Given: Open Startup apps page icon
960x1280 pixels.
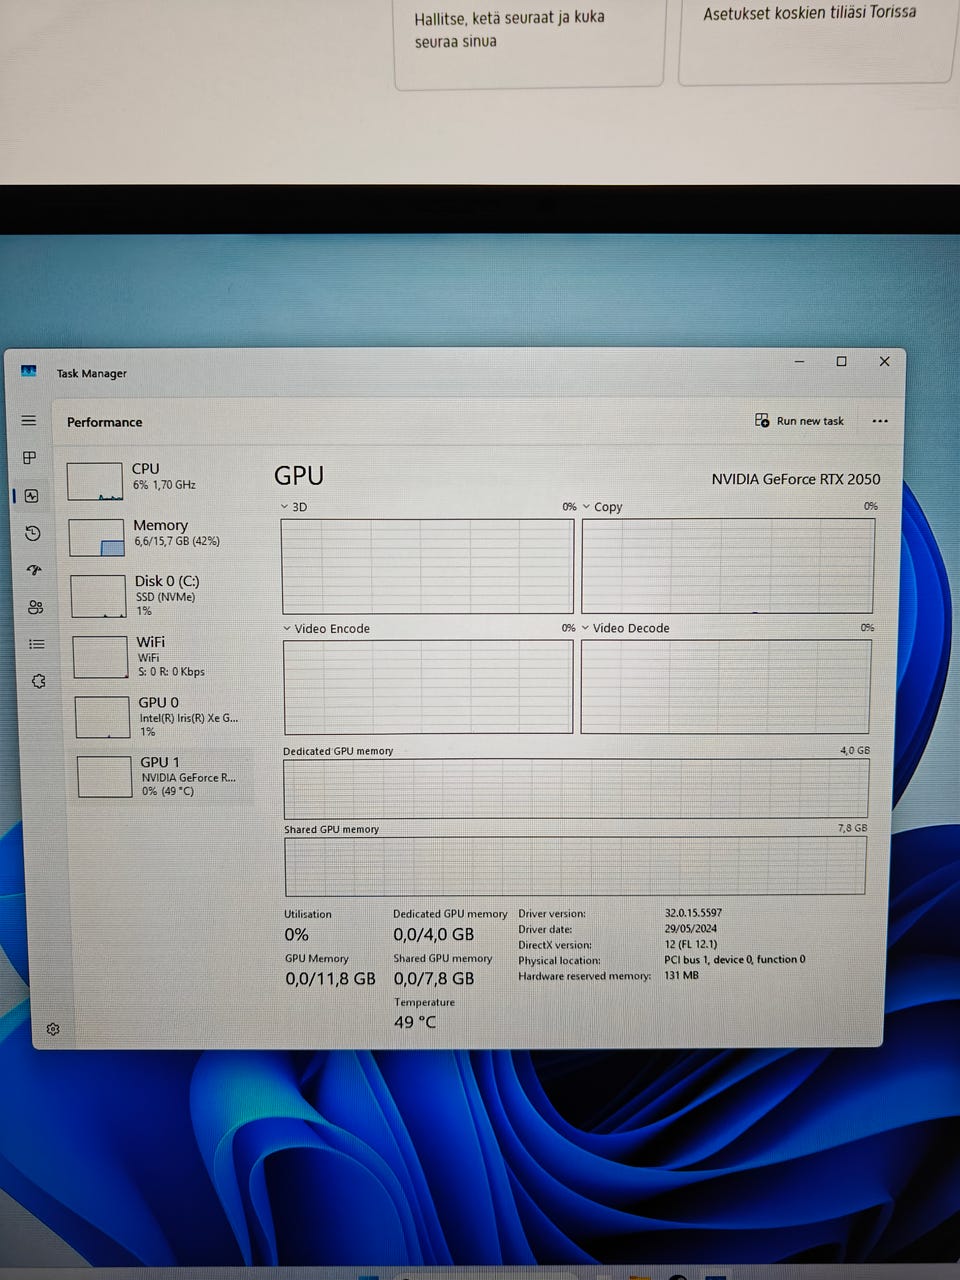Looking at the screenshot, I should click(34, 570).
